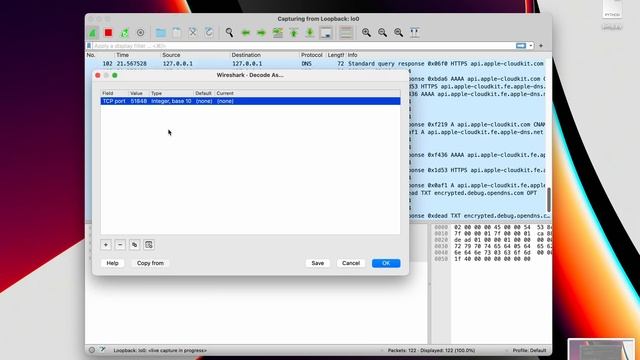Zoom out the main window text
Image resolution: width=640 pixels, height=360 pixels.
[x=382, y=33]
